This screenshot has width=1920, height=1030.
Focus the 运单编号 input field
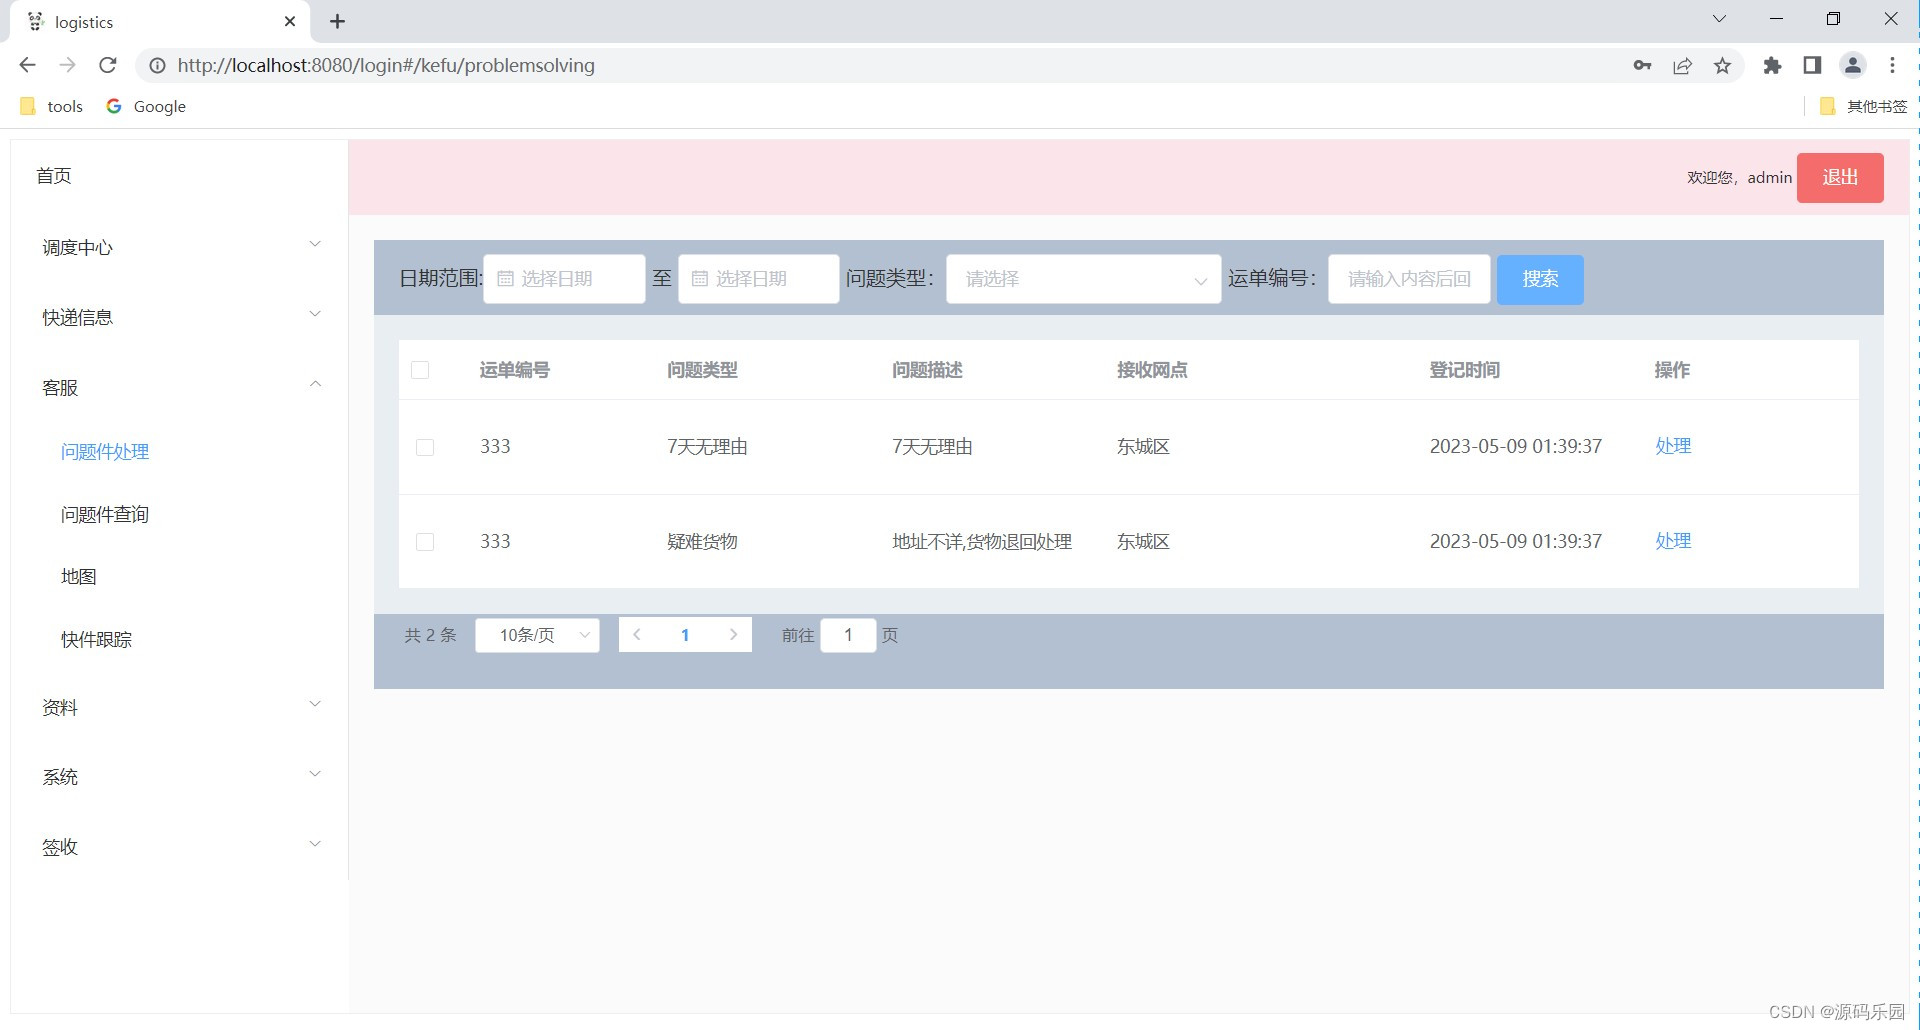click(x=1409, y=279)
